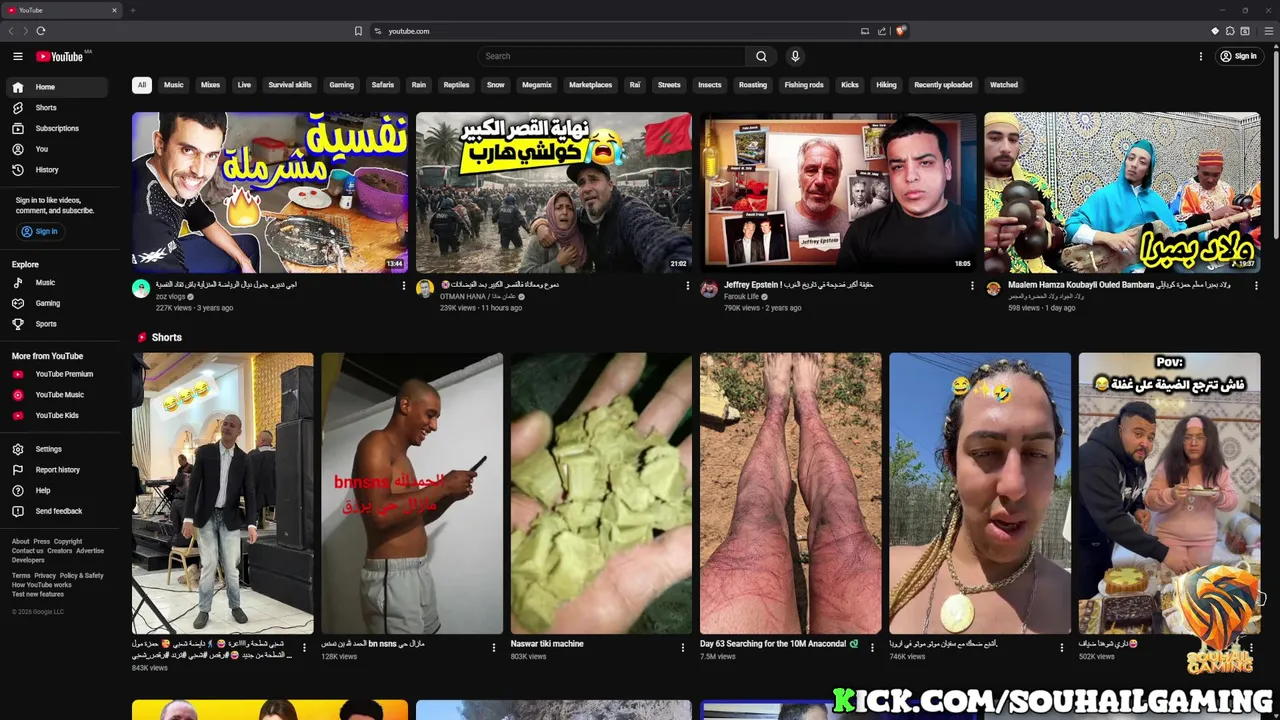1280x720 pixels.
Task: Open options for Day 63 Anaconda short
Action: coord(872,647)
